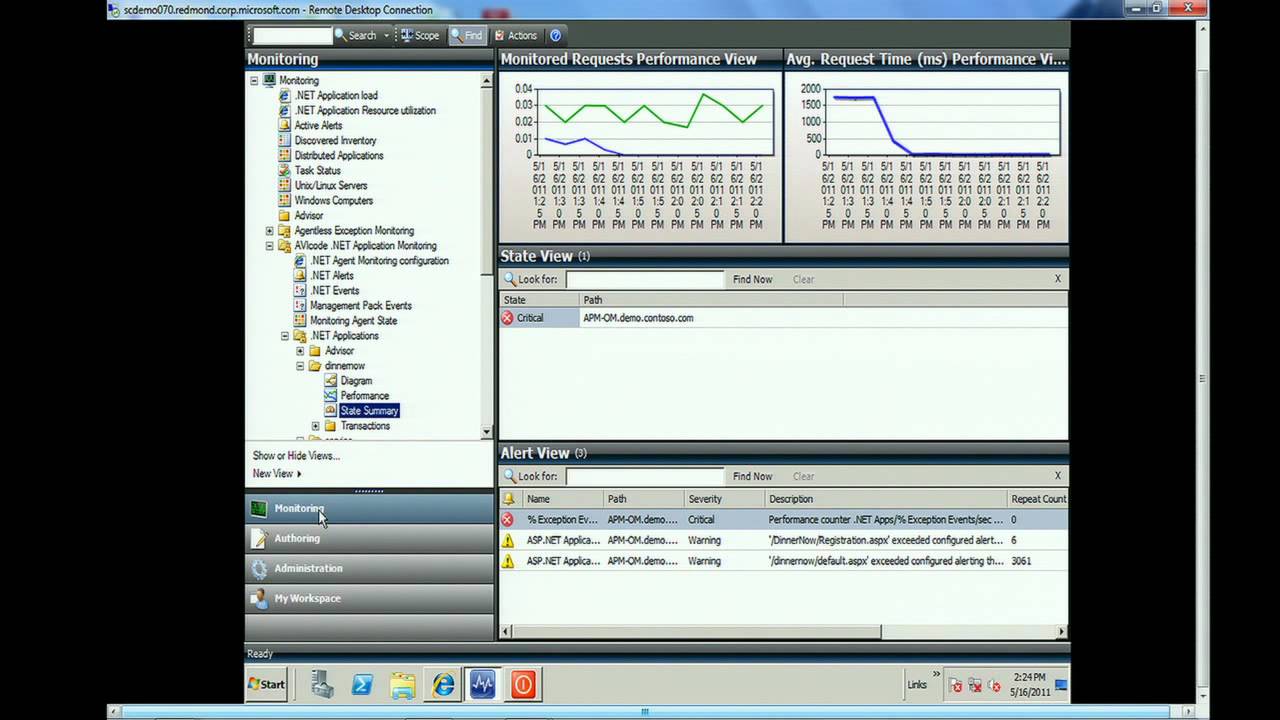Viewport: 1280px width, 720px height.
Task: Click the Distributed Applications icon
Action: [x=284, y=155]
